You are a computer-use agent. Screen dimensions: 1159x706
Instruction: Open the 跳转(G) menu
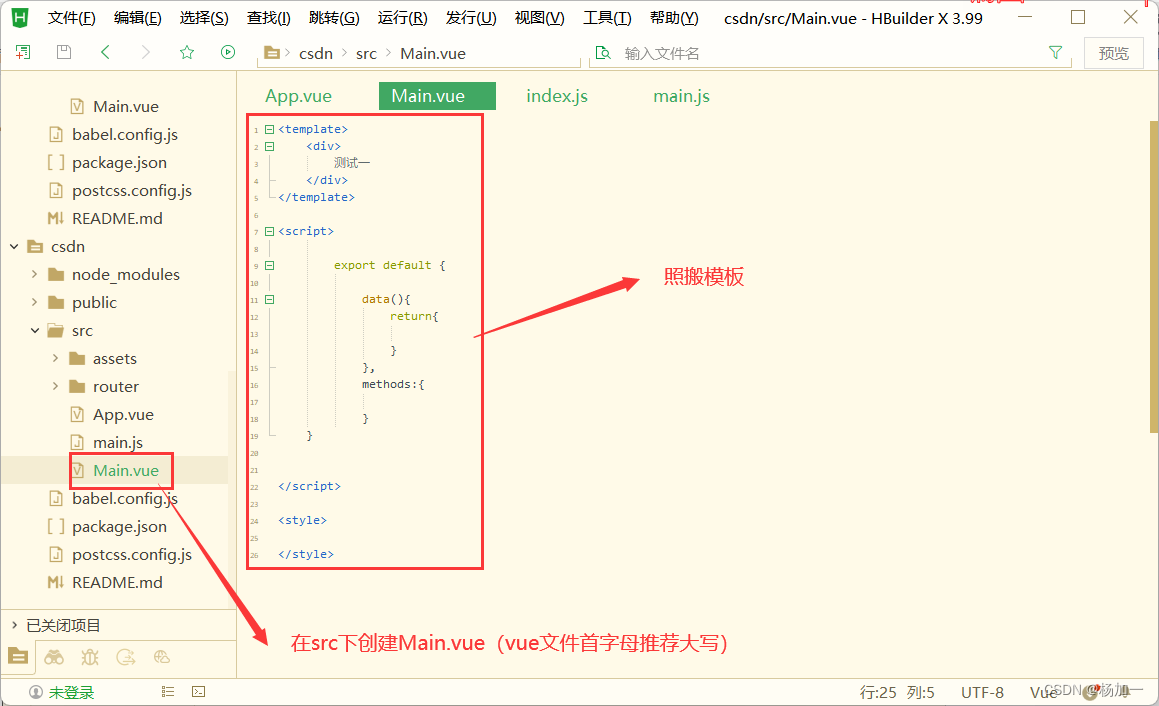click(334, 18)
